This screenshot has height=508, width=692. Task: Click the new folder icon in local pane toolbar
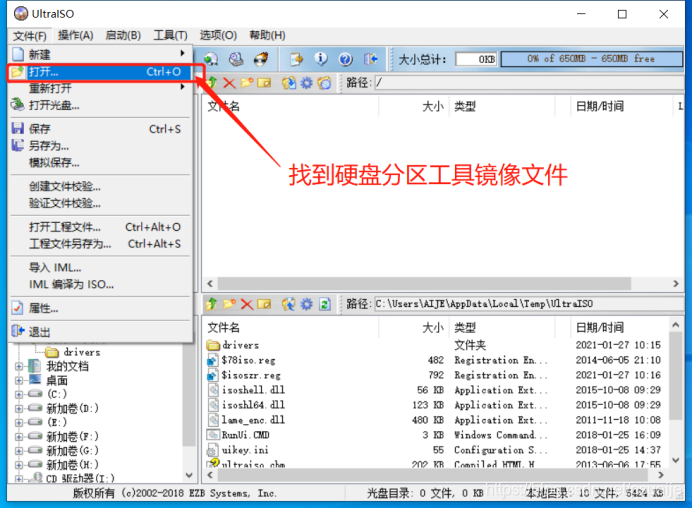[229, 304]
